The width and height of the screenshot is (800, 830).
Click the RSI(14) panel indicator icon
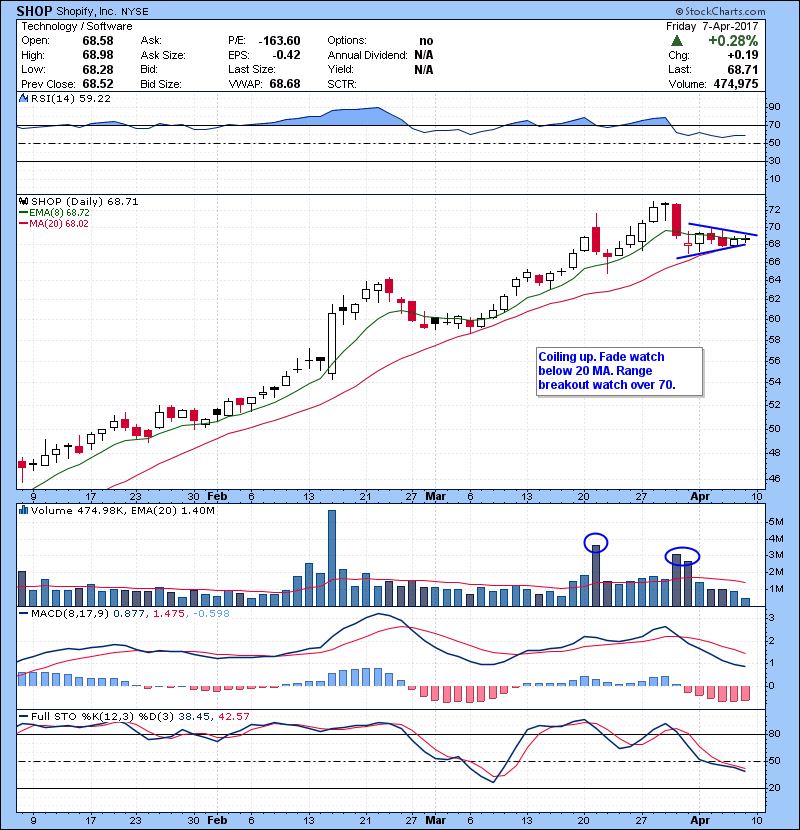tap(24, 98)
